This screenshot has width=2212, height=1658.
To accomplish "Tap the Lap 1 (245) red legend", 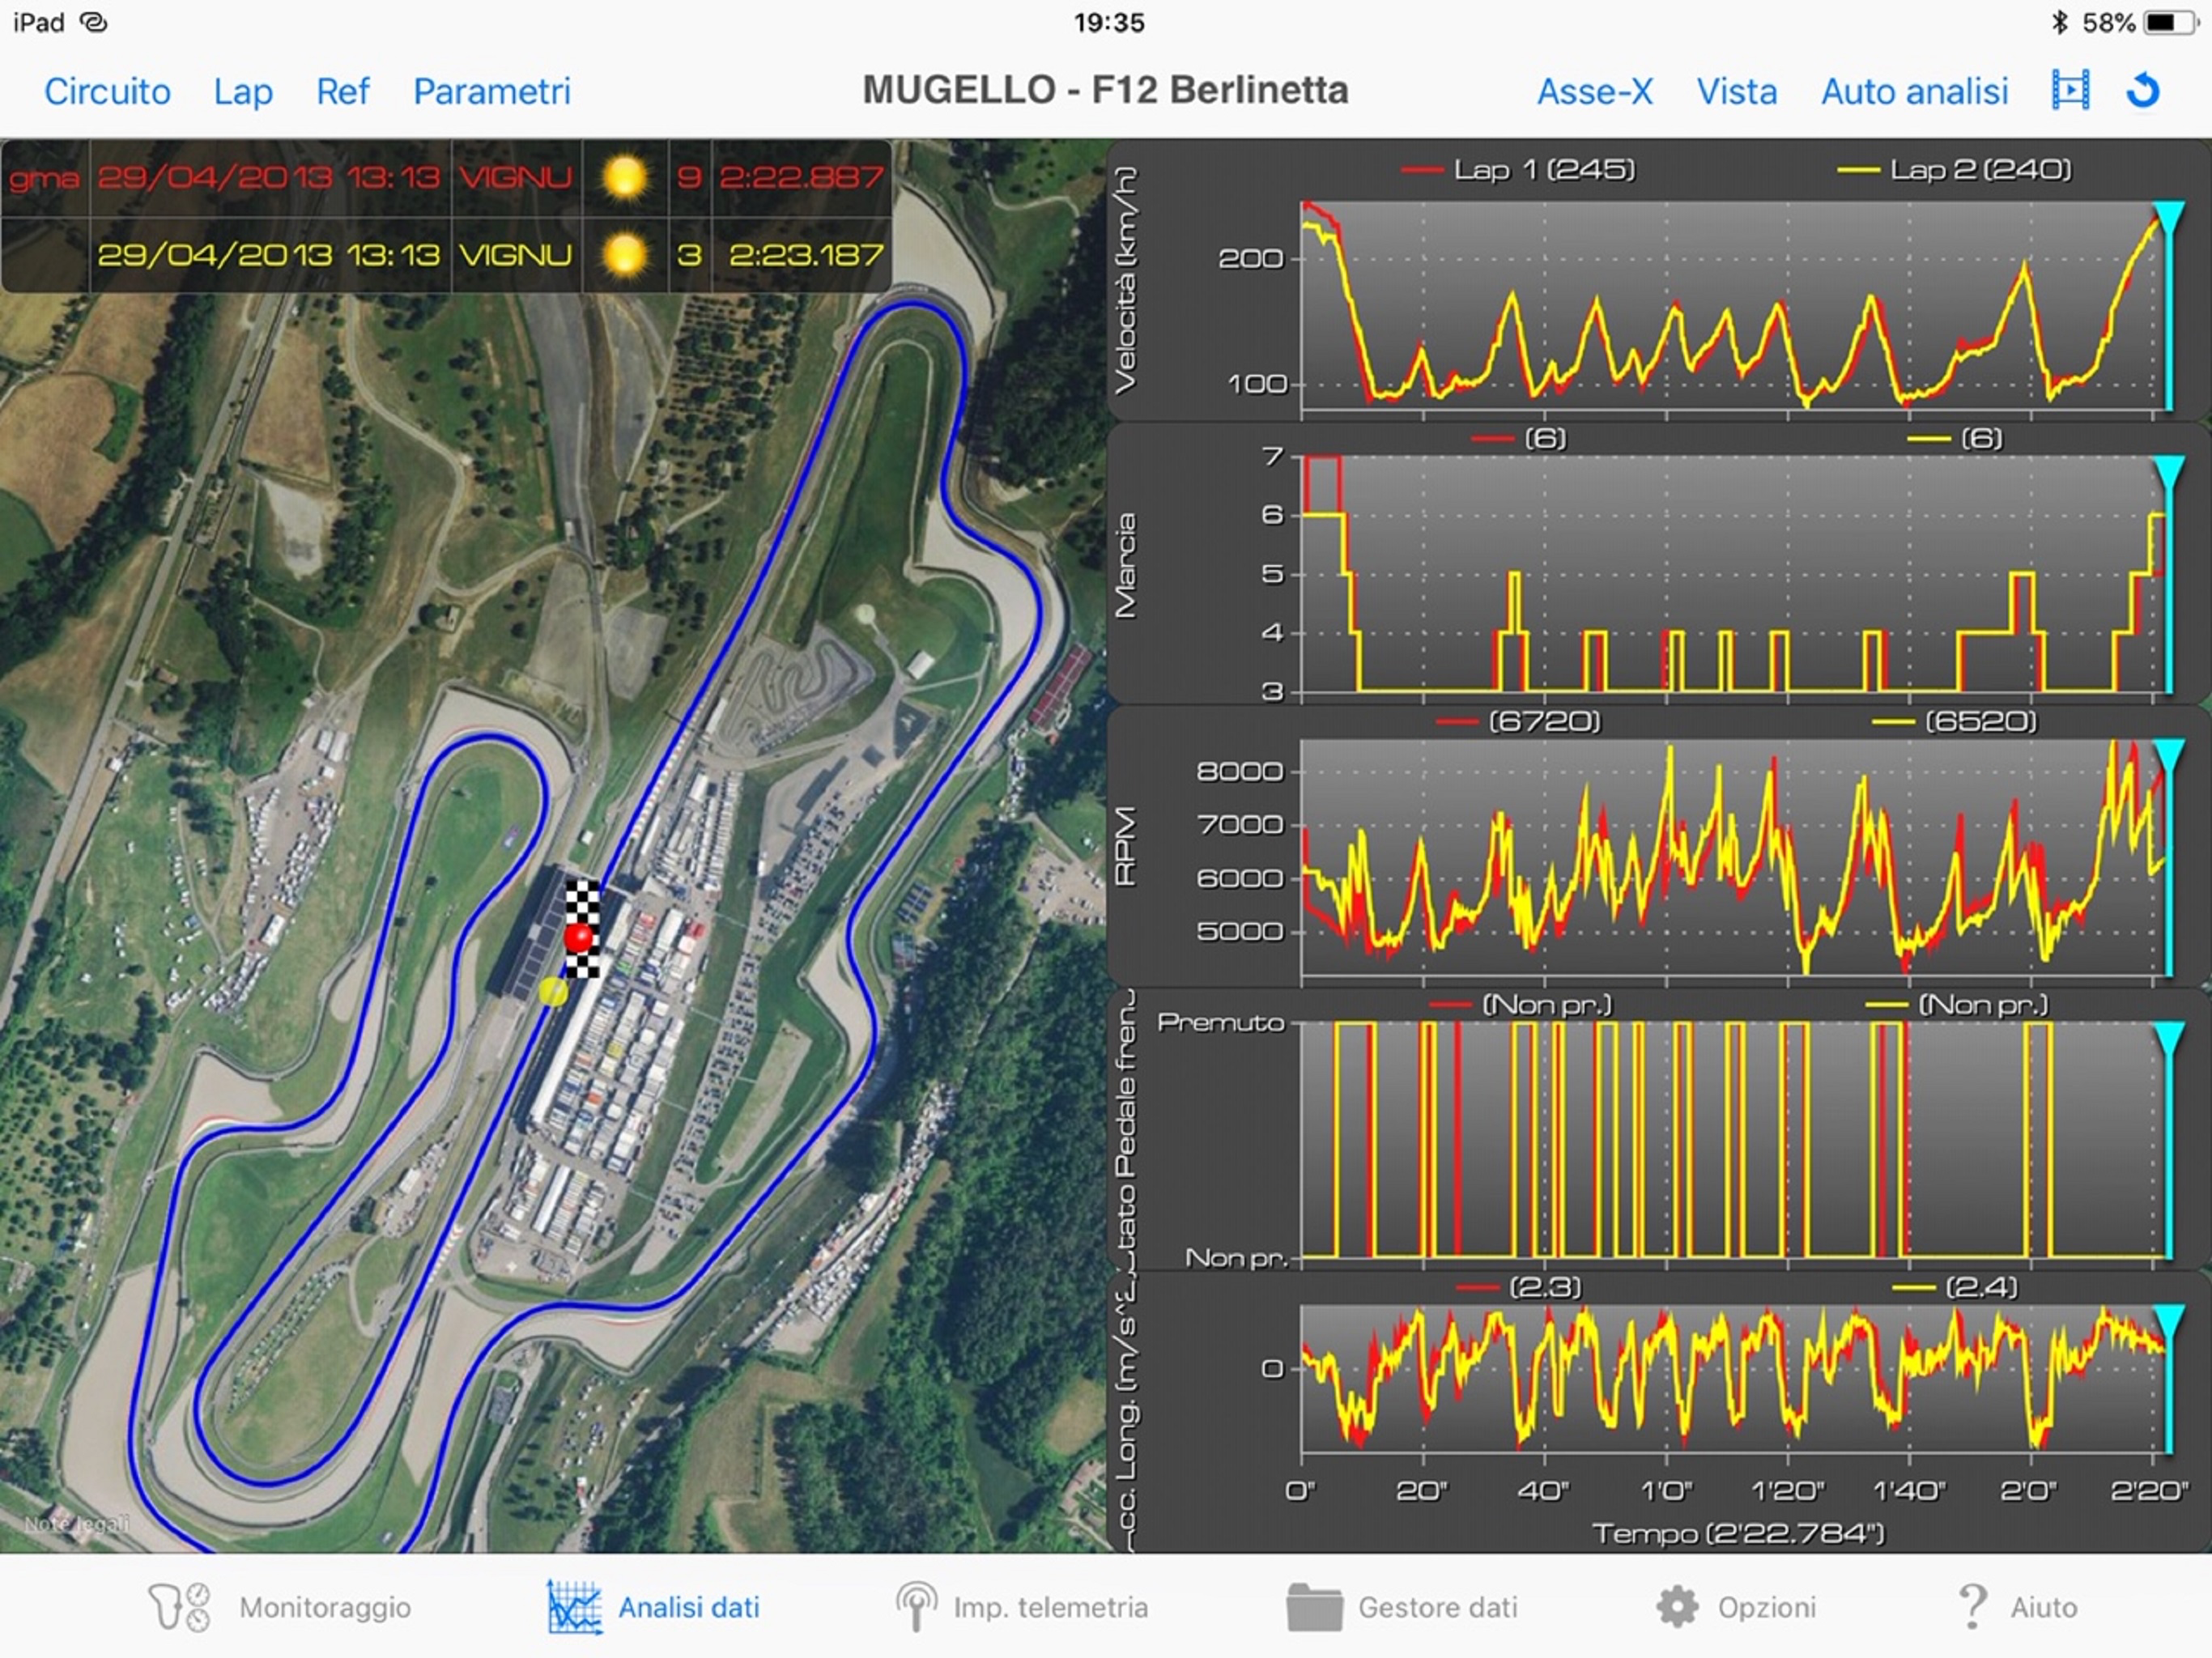I will (1518, 169).
